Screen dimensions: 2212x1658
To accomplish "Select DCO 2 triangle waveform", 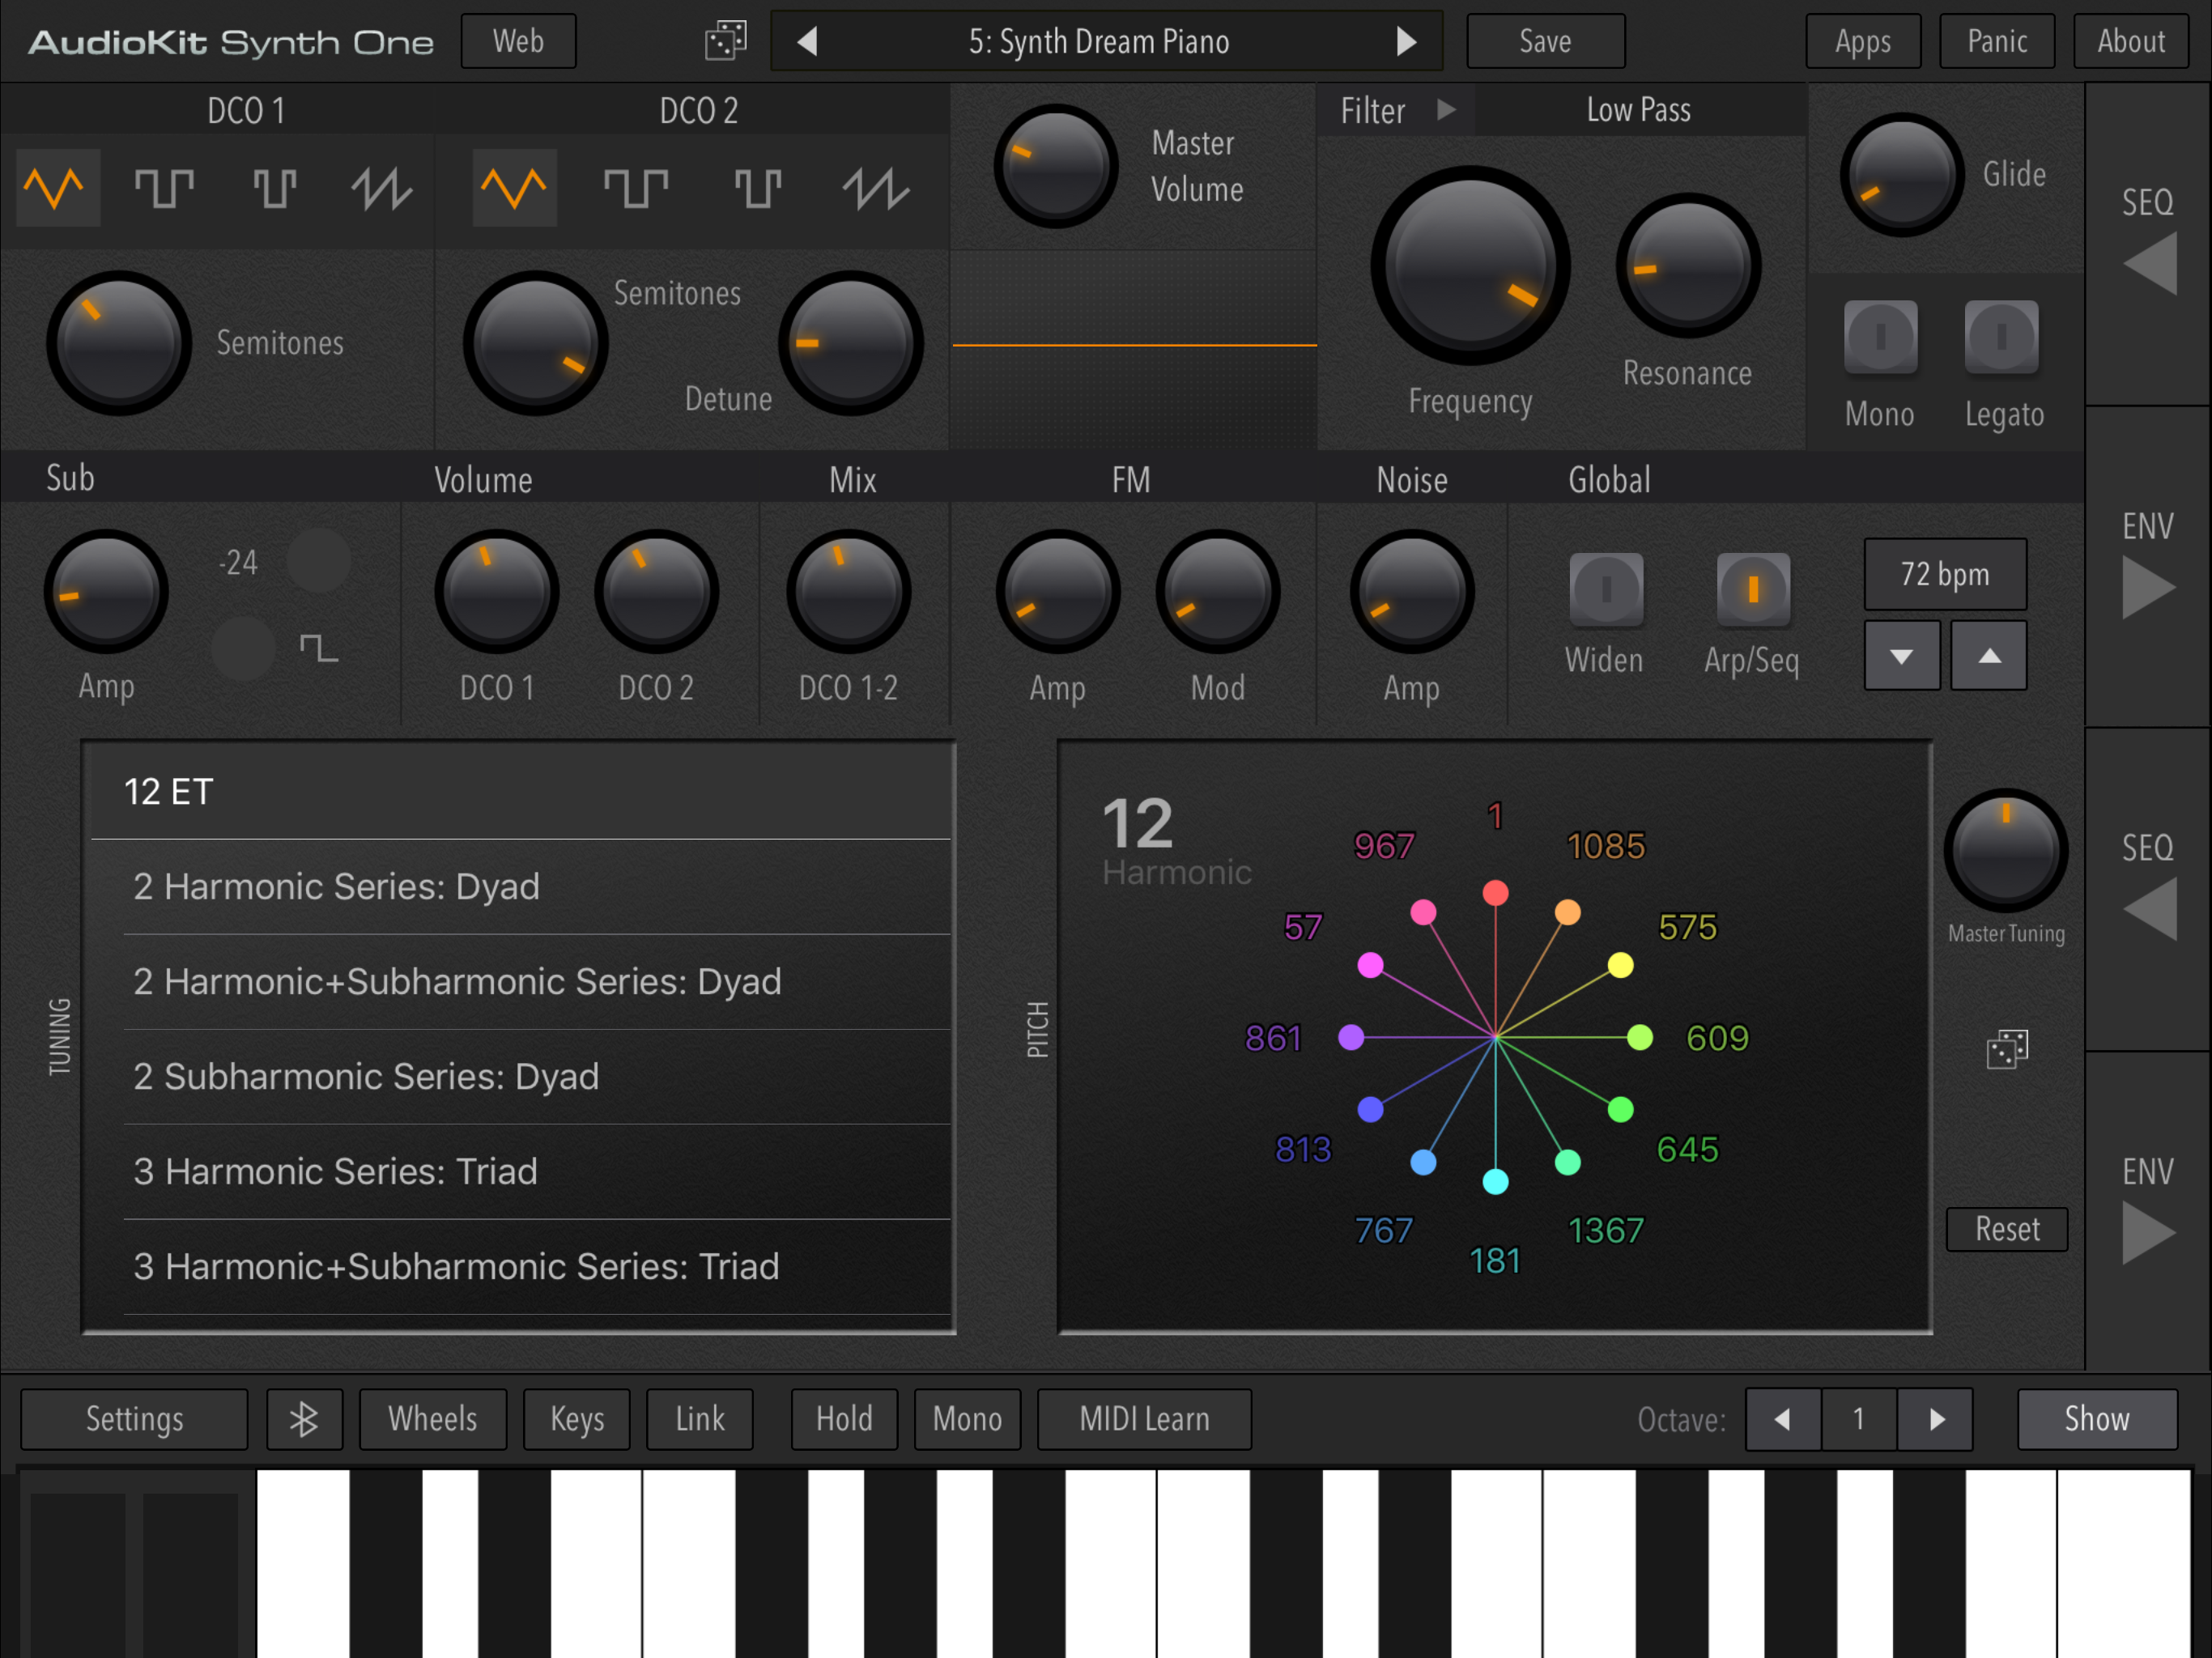I will pyautogui.click(x=514, y=188).
